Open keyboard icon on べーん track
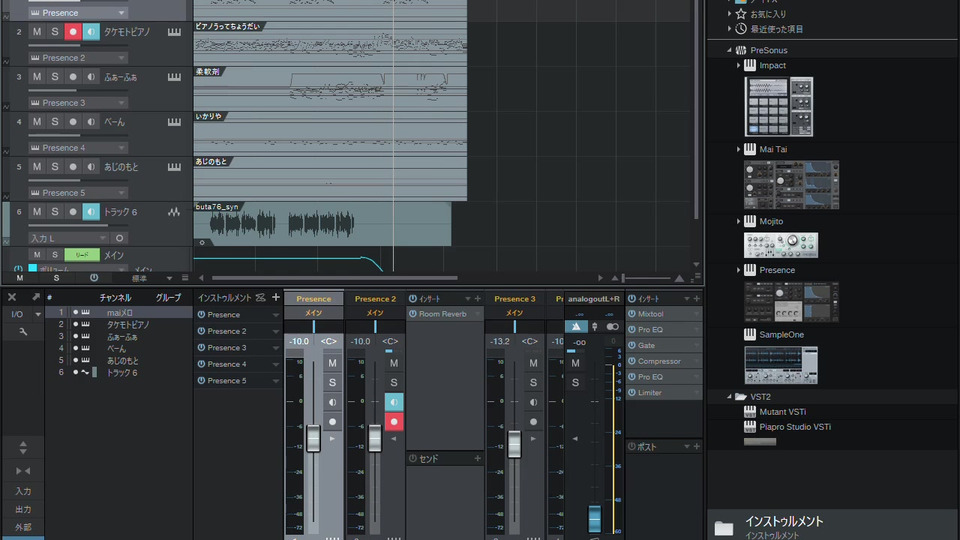The image size is (960, 540). [174, 122]
